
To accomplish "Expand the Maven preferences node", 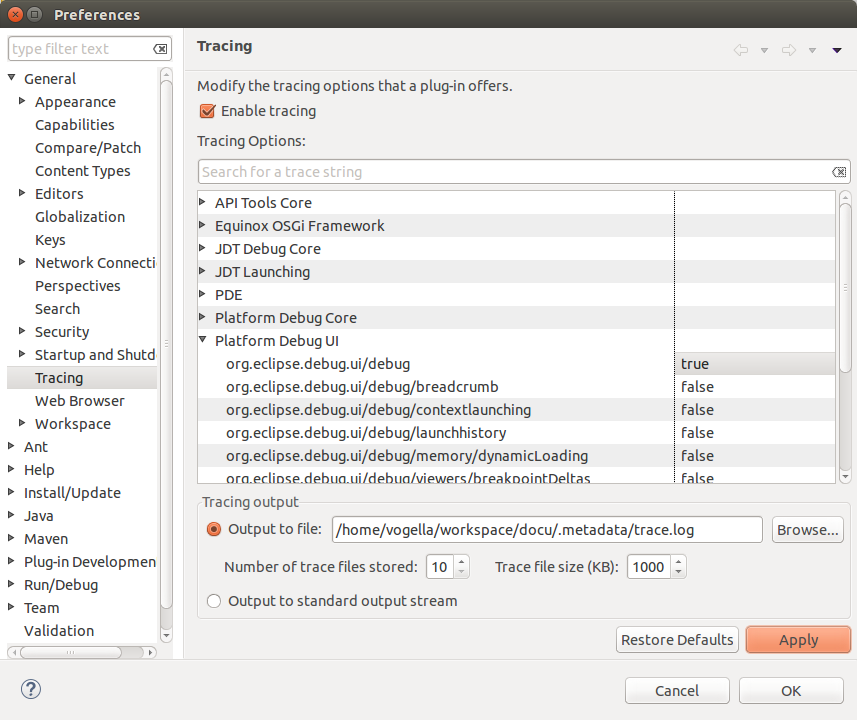I will coord(11,537).
